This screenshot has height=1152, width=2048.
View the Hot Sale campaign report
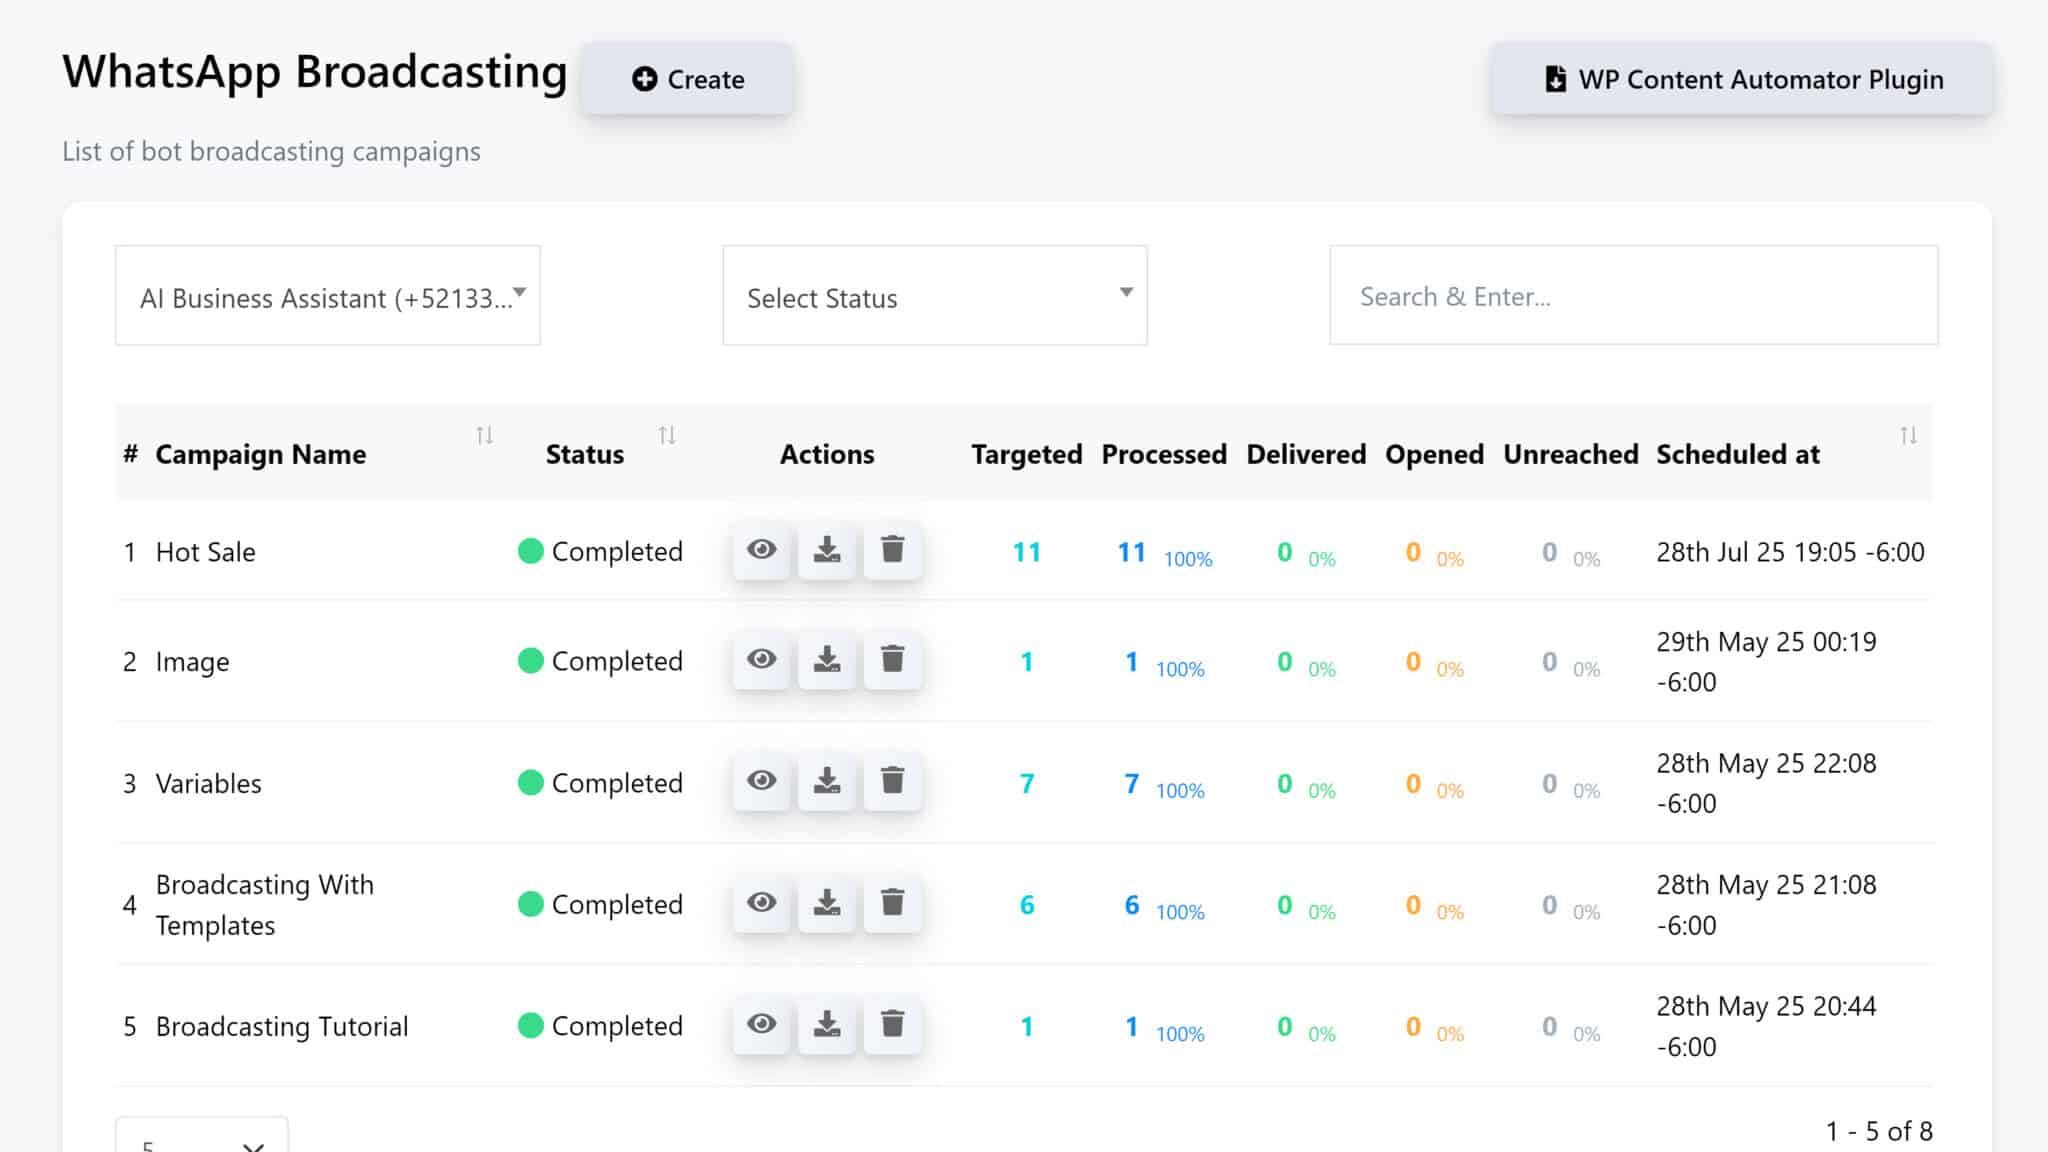coord(761,551)
